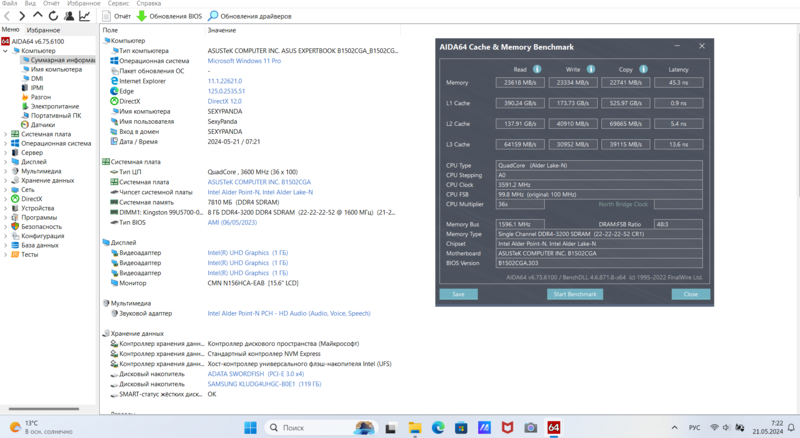800x438 pixels.
Task: Start the cache and memory benchmark
Action: pyautogui.click(x=575, y=294)
